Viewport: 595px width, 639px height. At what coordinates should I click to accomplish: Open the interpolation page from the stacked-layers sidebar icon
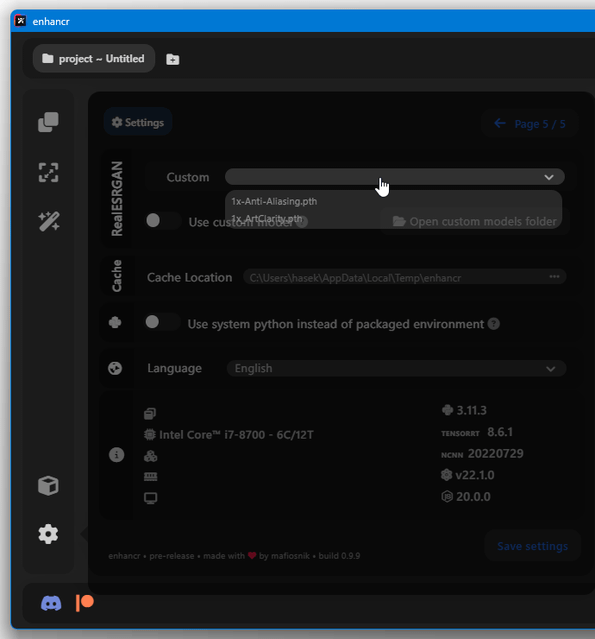[48, 122]
